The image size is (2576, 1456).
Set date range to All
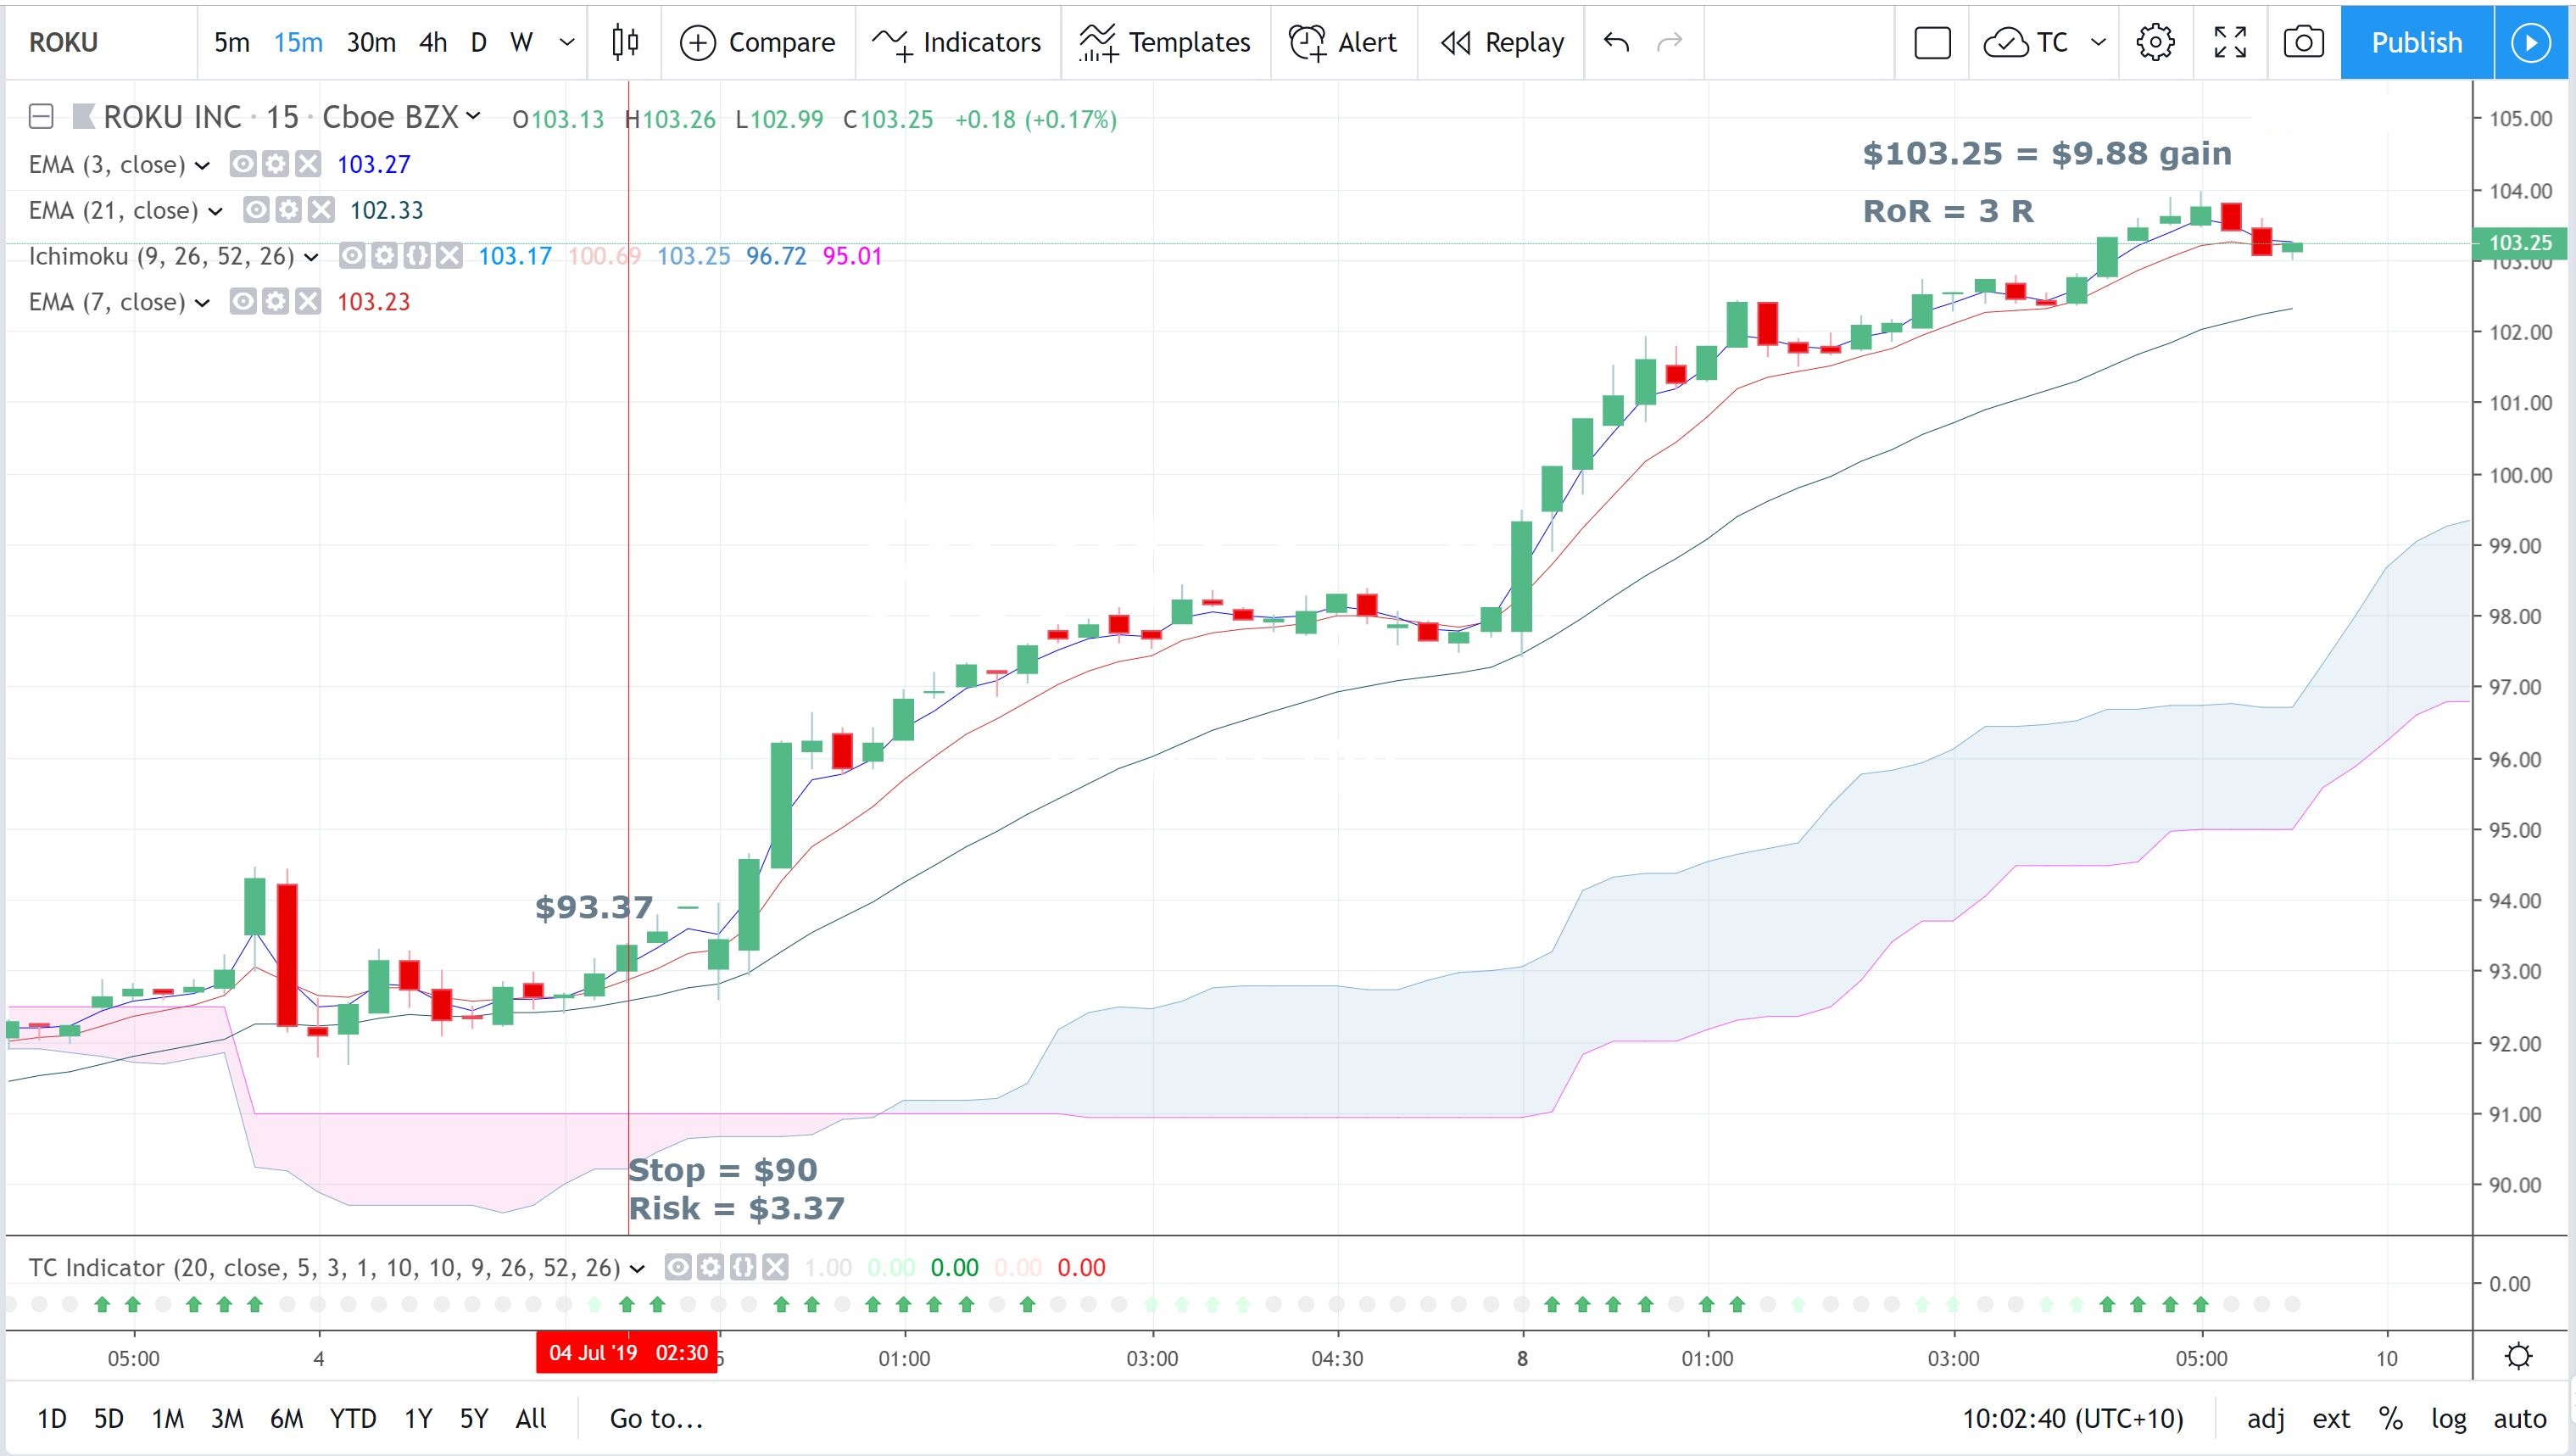point(531,1419)
